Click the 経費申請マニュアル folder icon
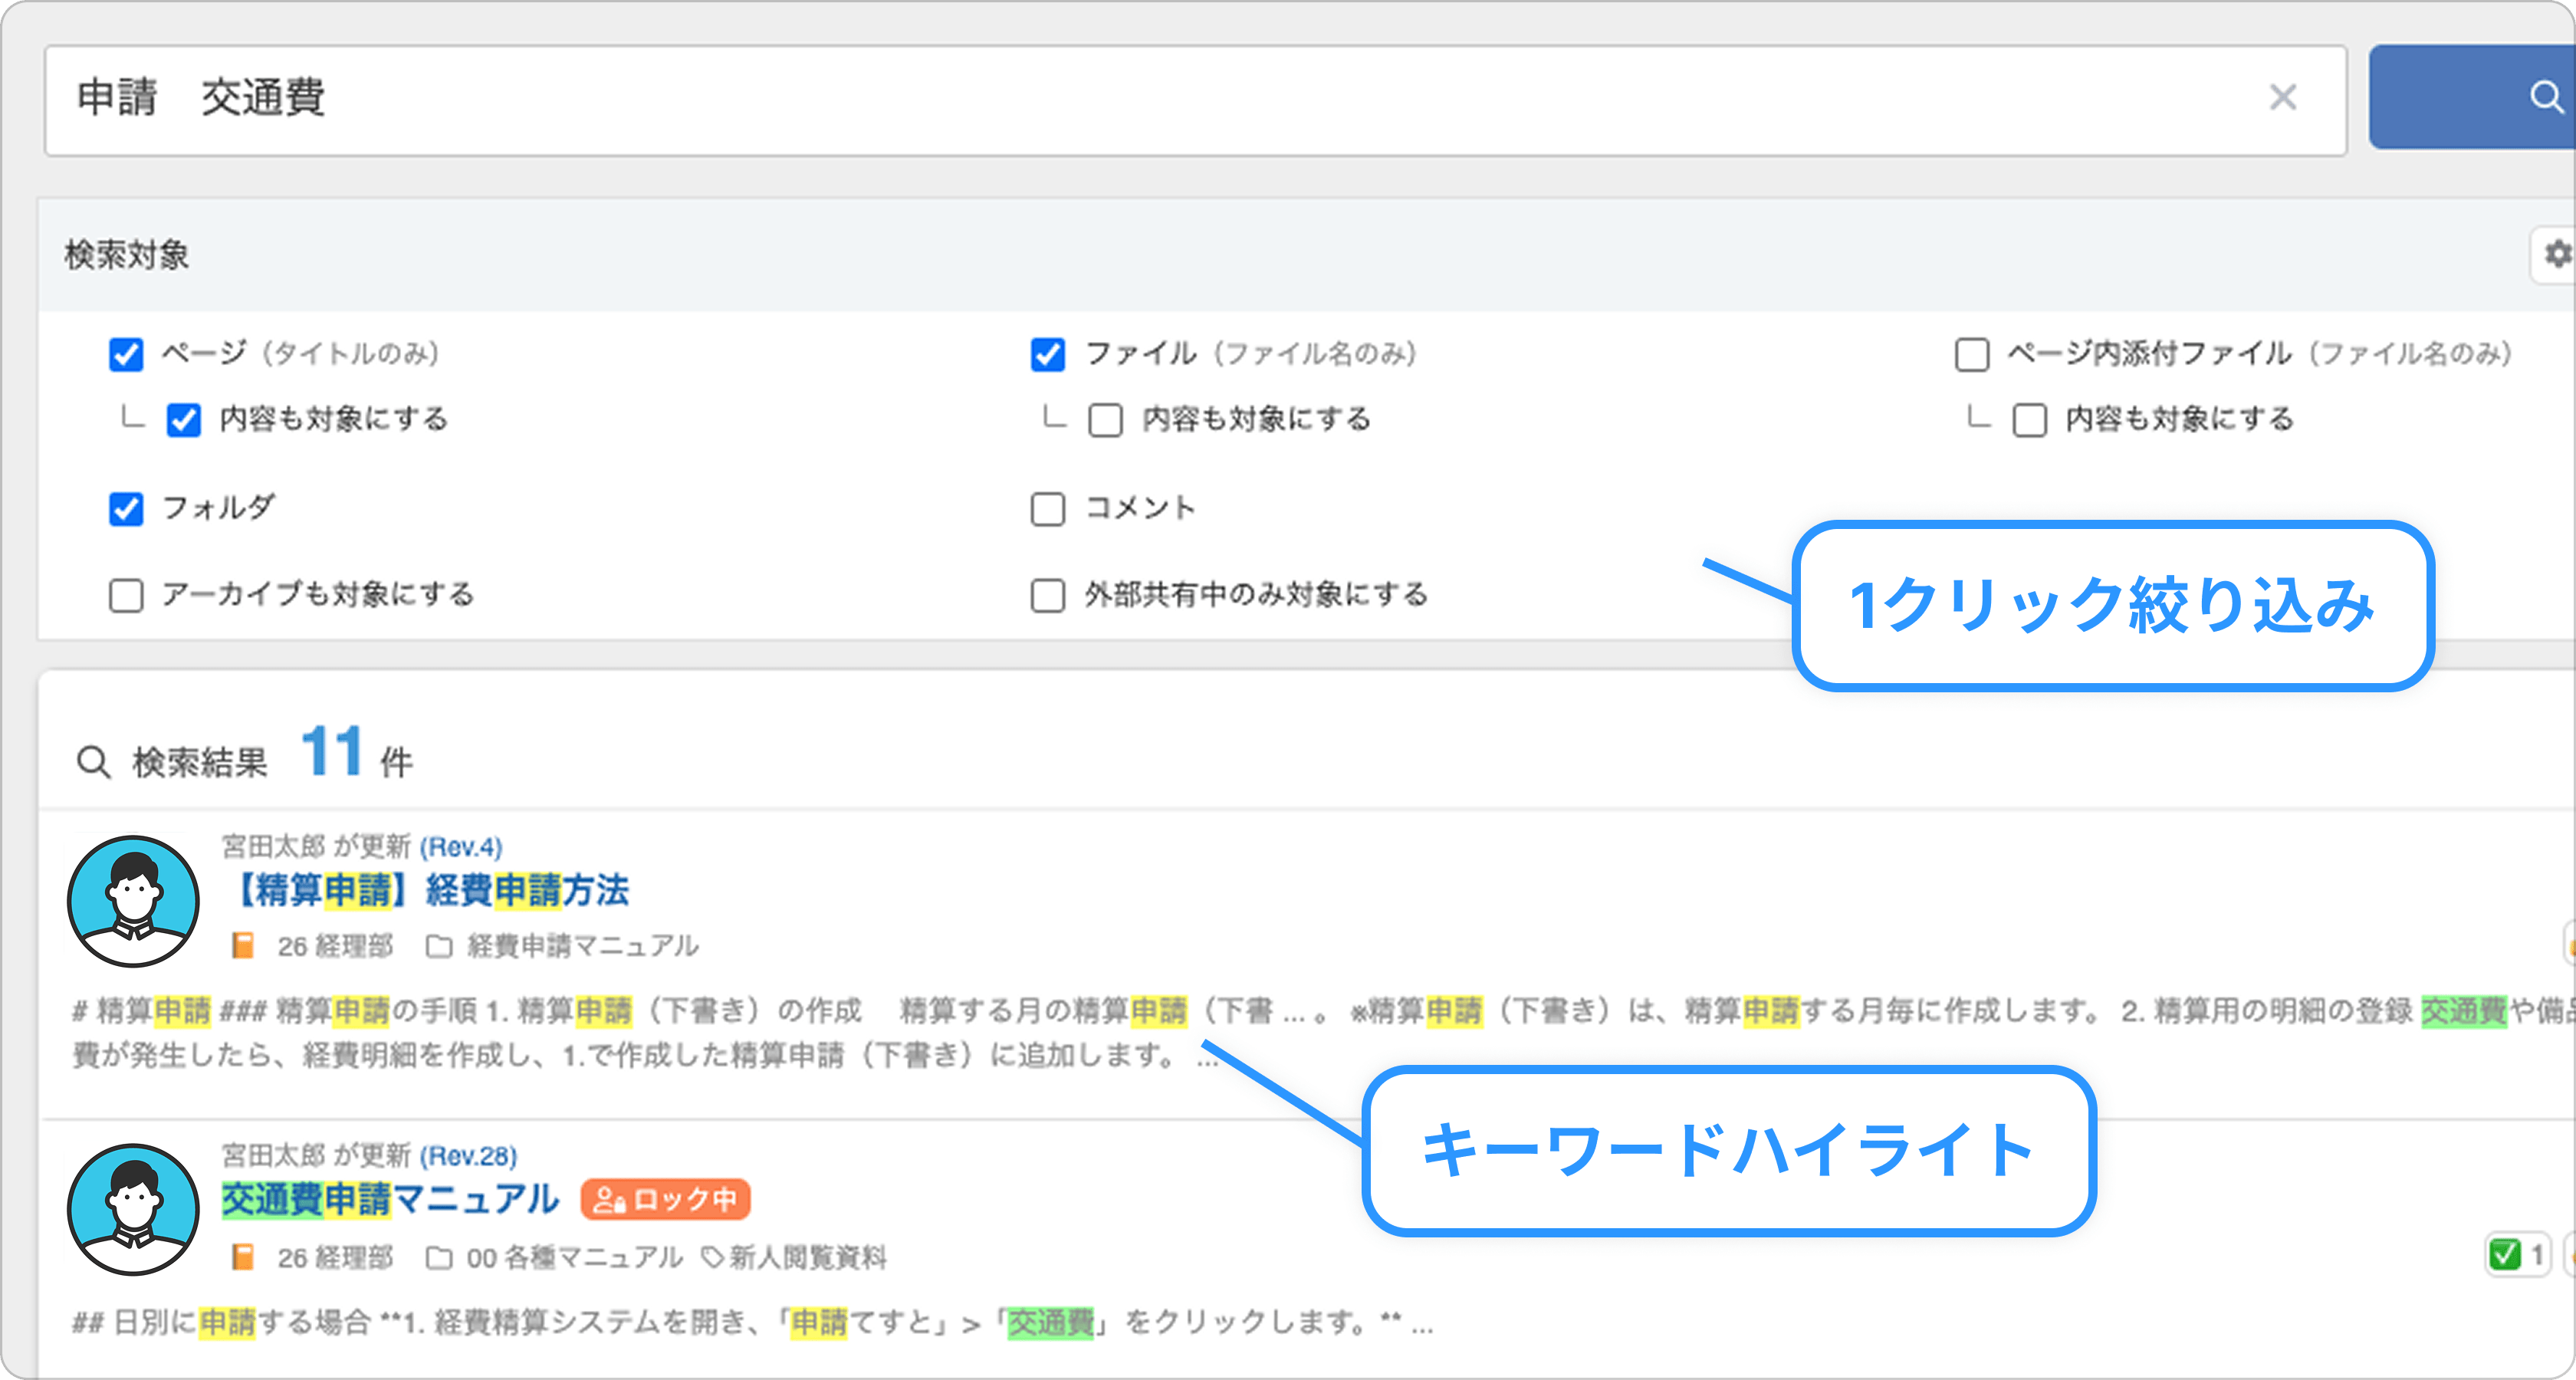The image size is (2576, 1380). point(439,946)
